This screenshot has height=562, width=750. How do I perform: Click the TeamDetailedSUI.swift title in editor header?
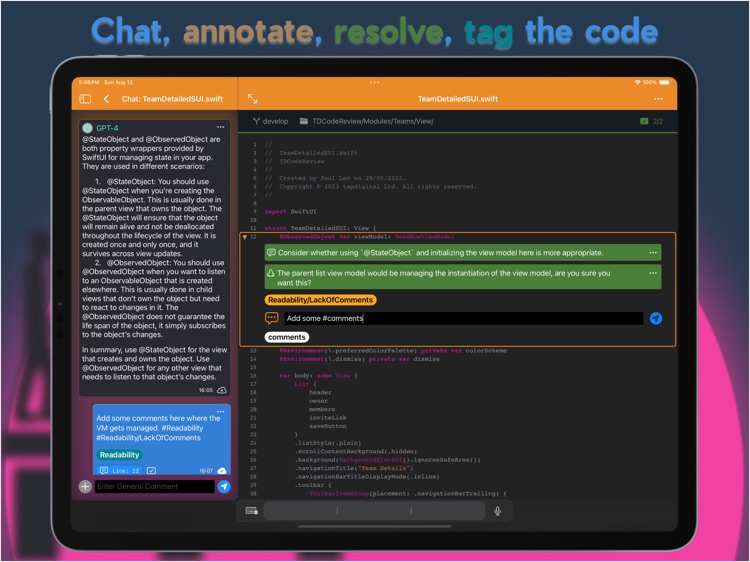pos(458,99)
